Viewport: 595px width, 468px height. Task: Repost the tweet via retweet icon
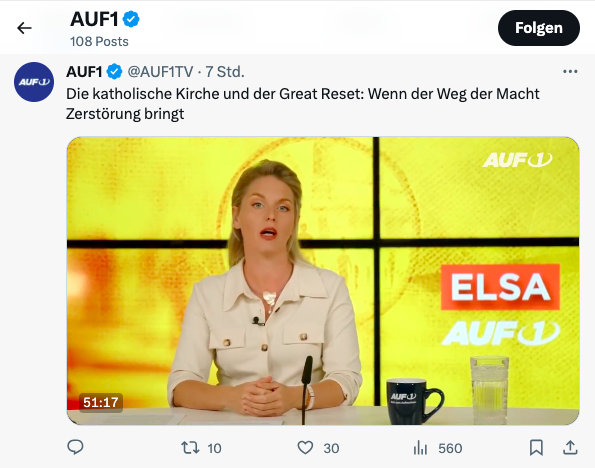click(190, 448)
